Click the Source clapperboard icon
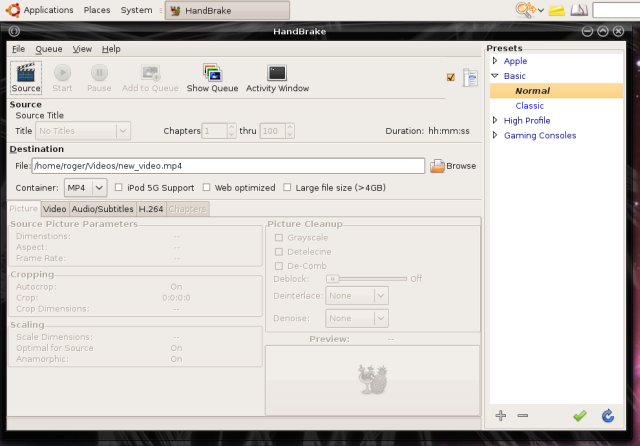This screenshot has width=640, height=446. (25, 72)
